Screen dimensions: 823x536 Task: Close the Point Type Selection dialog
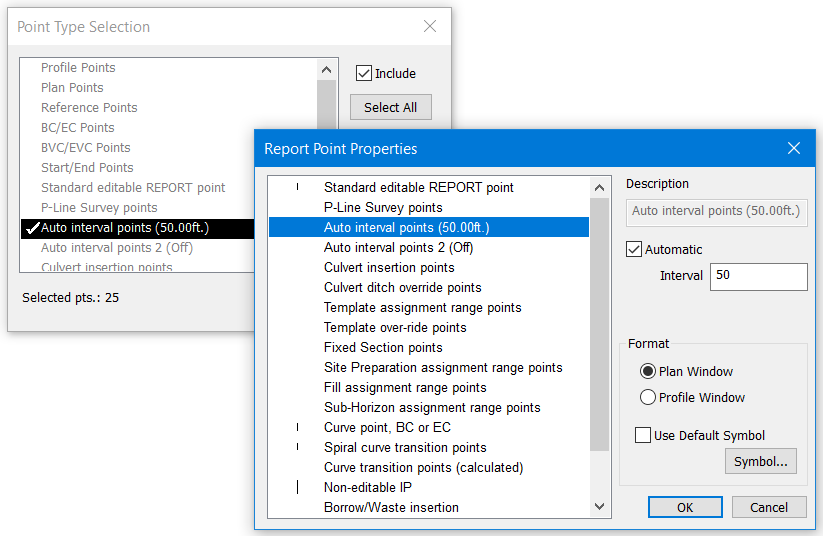click(x=430, y=27)
